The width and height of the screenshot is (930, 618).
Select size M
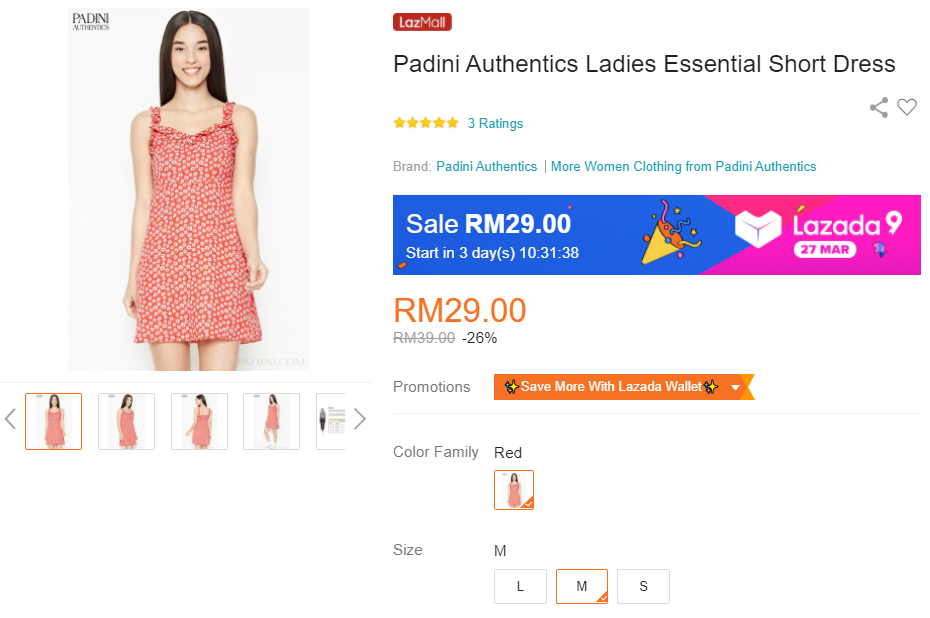pyautogui.click(x=582, y=587)
